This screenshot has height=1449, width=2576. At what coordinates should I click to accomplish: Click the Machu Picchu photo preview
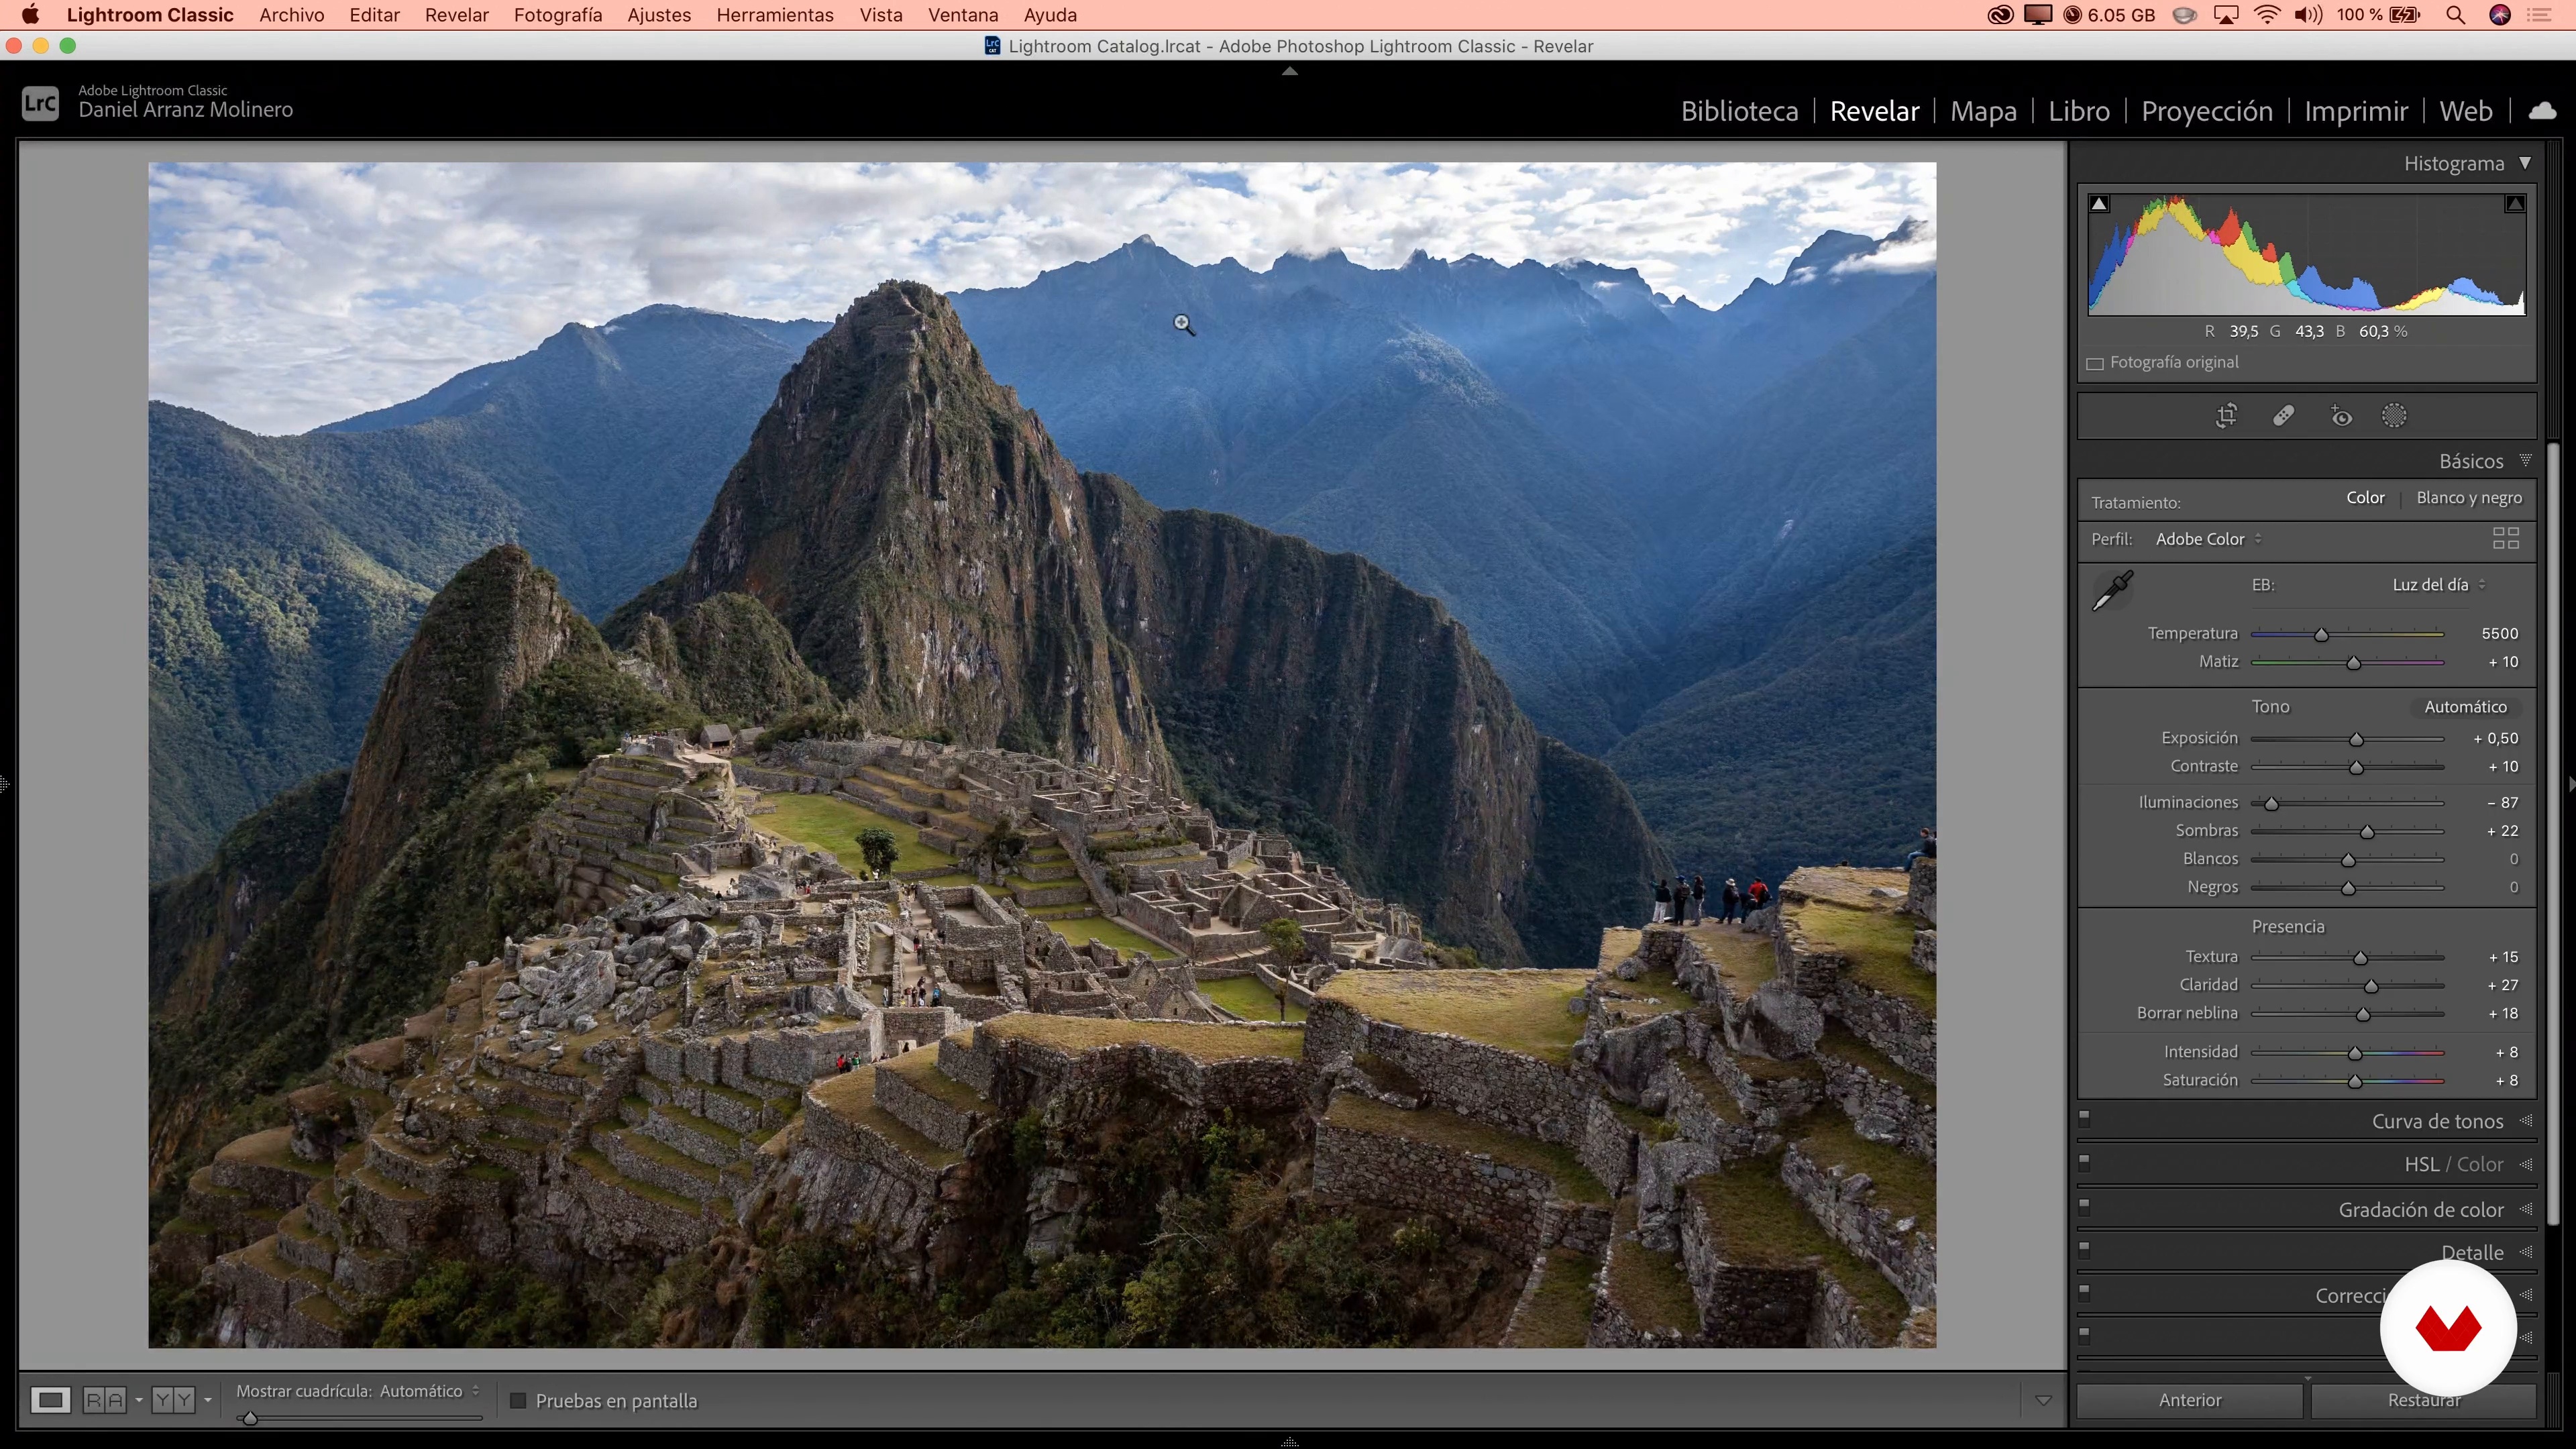[x=1042, y=755]
